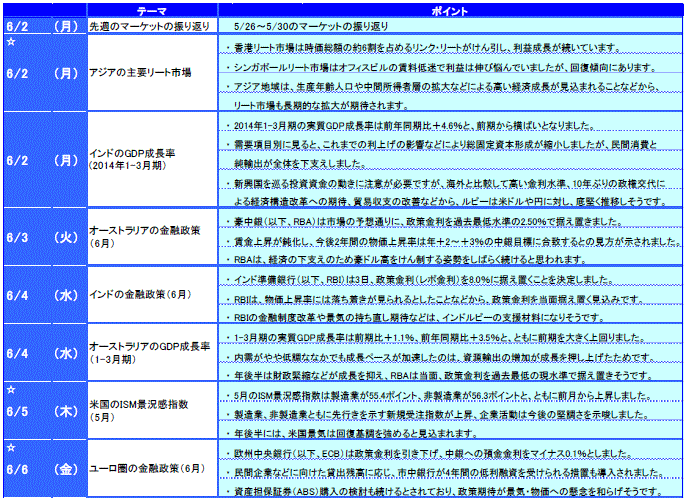The image size is (687, 501).
Task: Click the bullet point starting with シンガポールリート市場
Action: click(432, 66)
